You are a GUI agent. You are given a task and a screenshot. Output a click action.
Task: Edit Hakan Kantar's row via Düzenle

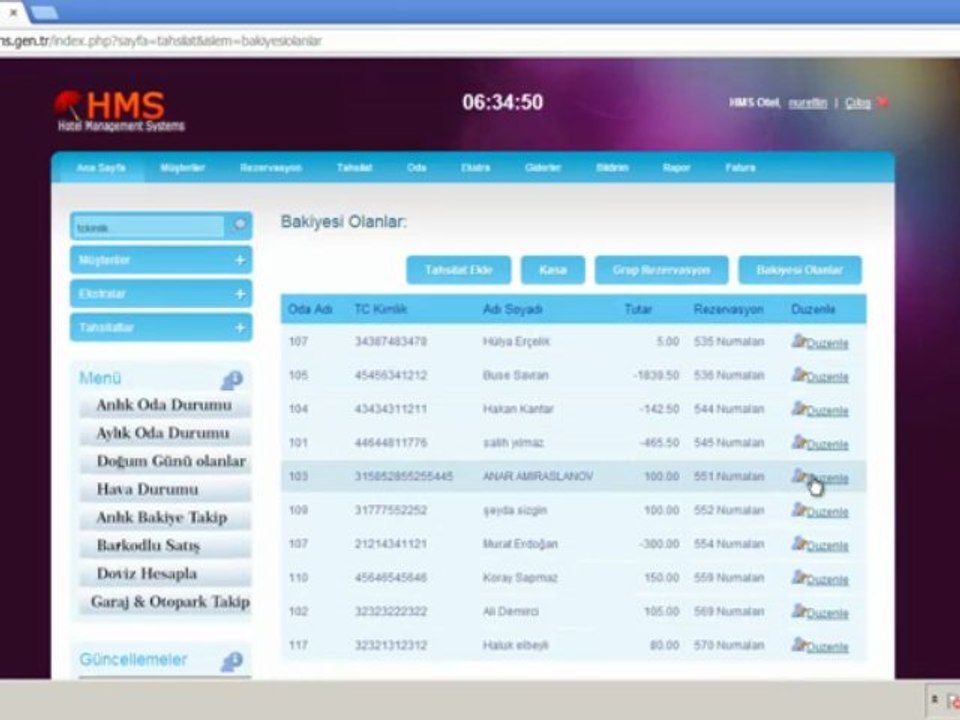820,410
